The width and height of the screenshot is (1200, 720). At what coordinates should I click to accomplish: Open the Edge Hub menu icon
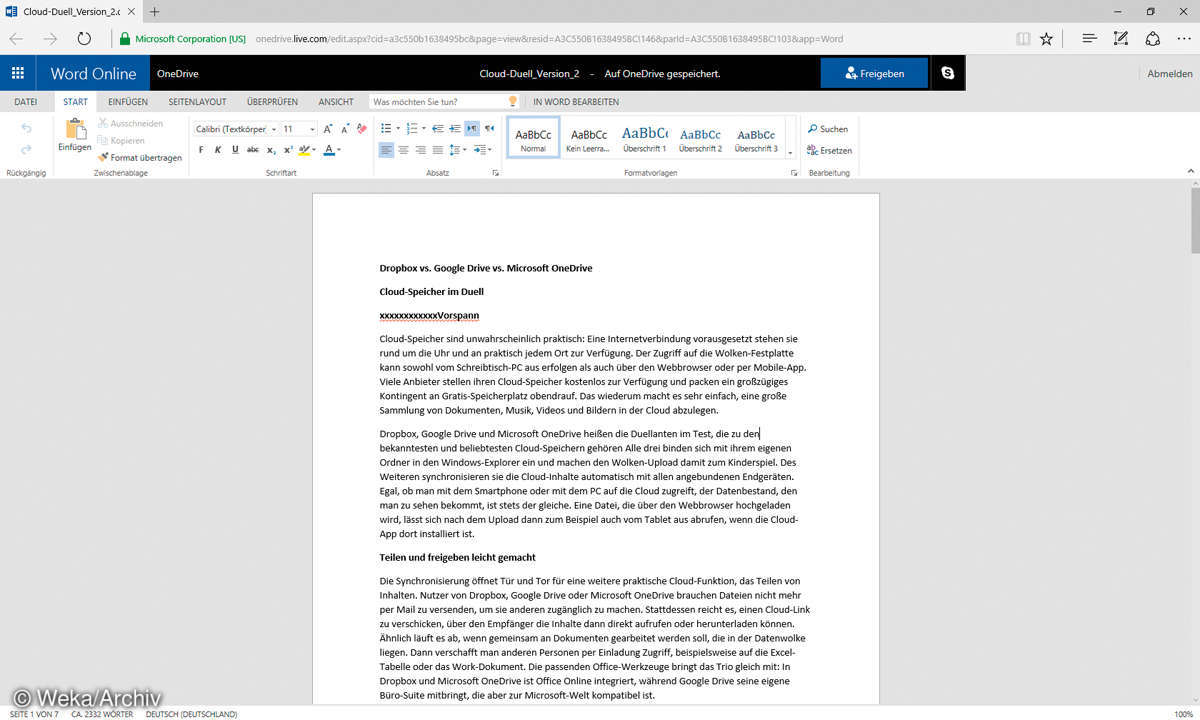1090,39
